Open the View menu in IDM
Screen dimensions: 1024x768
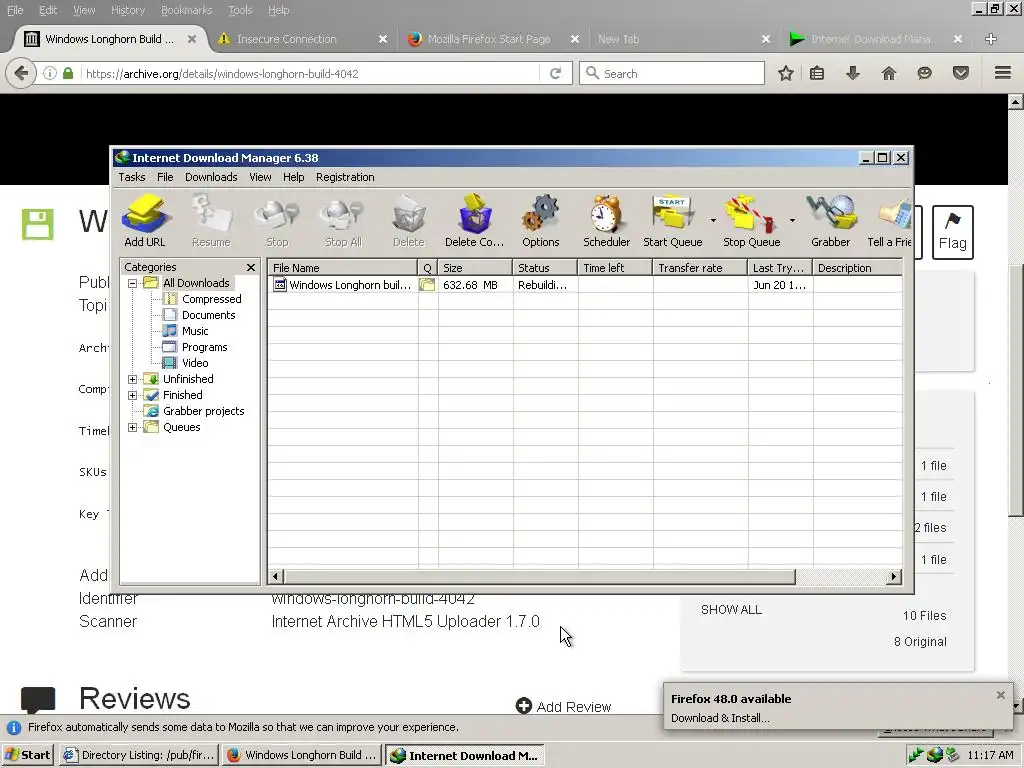tap(260, 177)
